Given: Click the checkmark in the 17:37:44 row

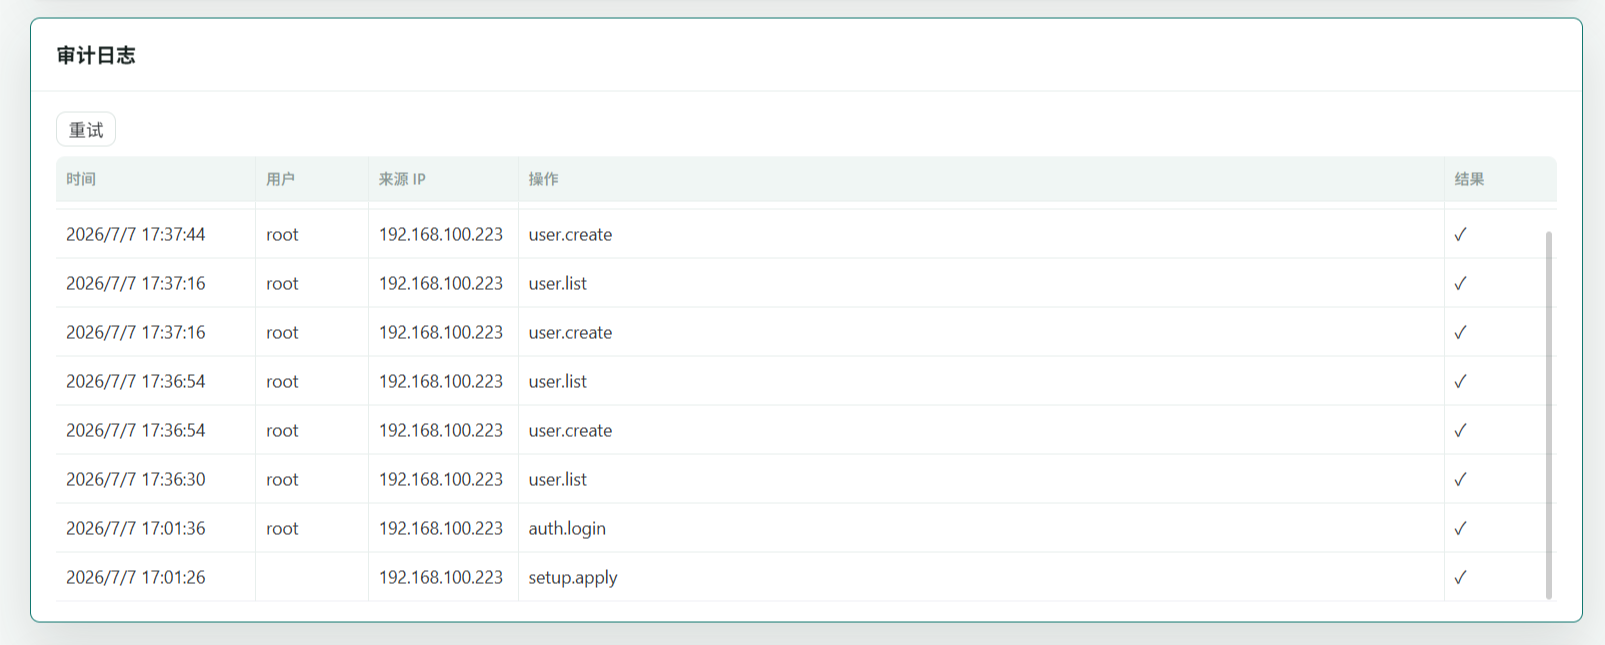Looking at the screenshot, I should (x=1460, y=234).
